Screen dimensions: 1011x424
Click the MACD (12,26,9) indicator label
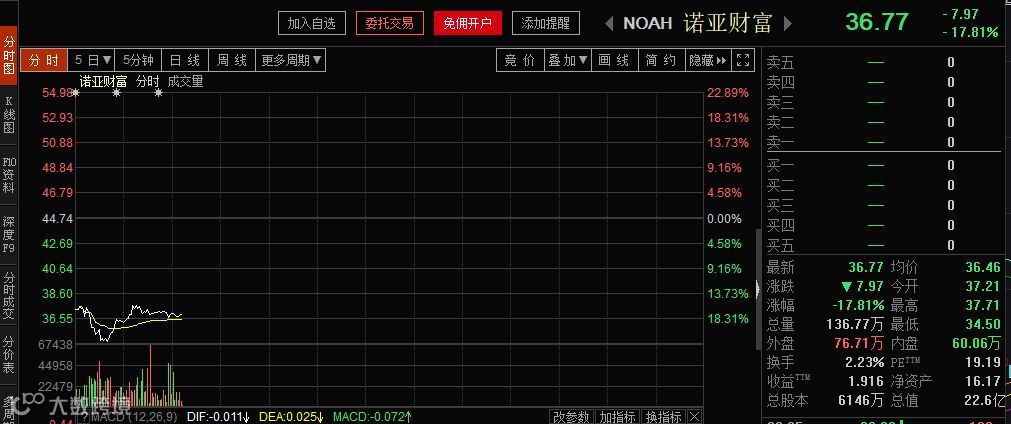click(x=133, y=417)
